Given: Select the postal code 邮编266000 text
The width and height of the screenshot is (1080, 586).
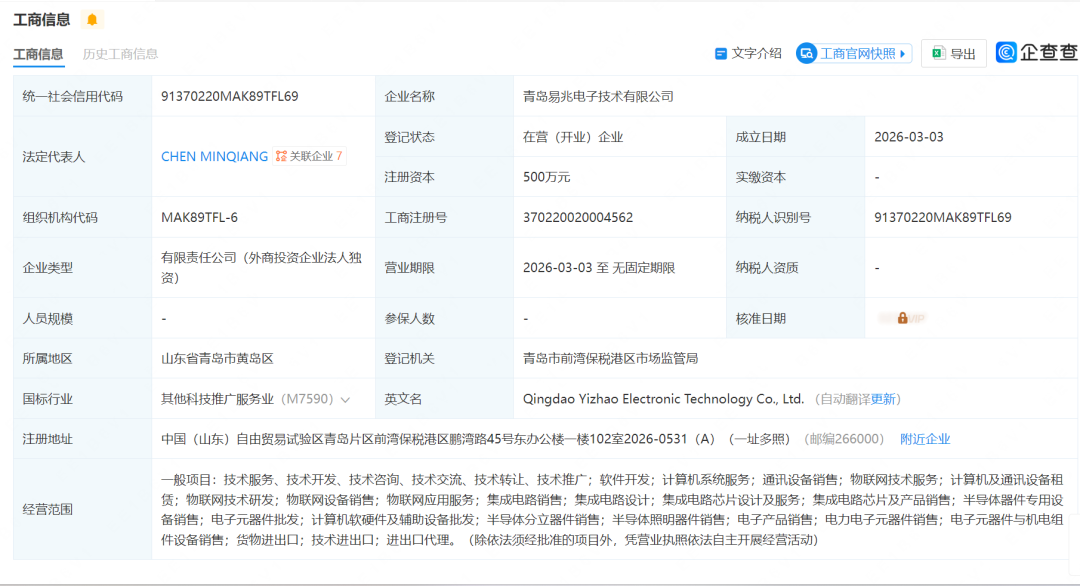Looking at the screenshot, I should 844,439.
